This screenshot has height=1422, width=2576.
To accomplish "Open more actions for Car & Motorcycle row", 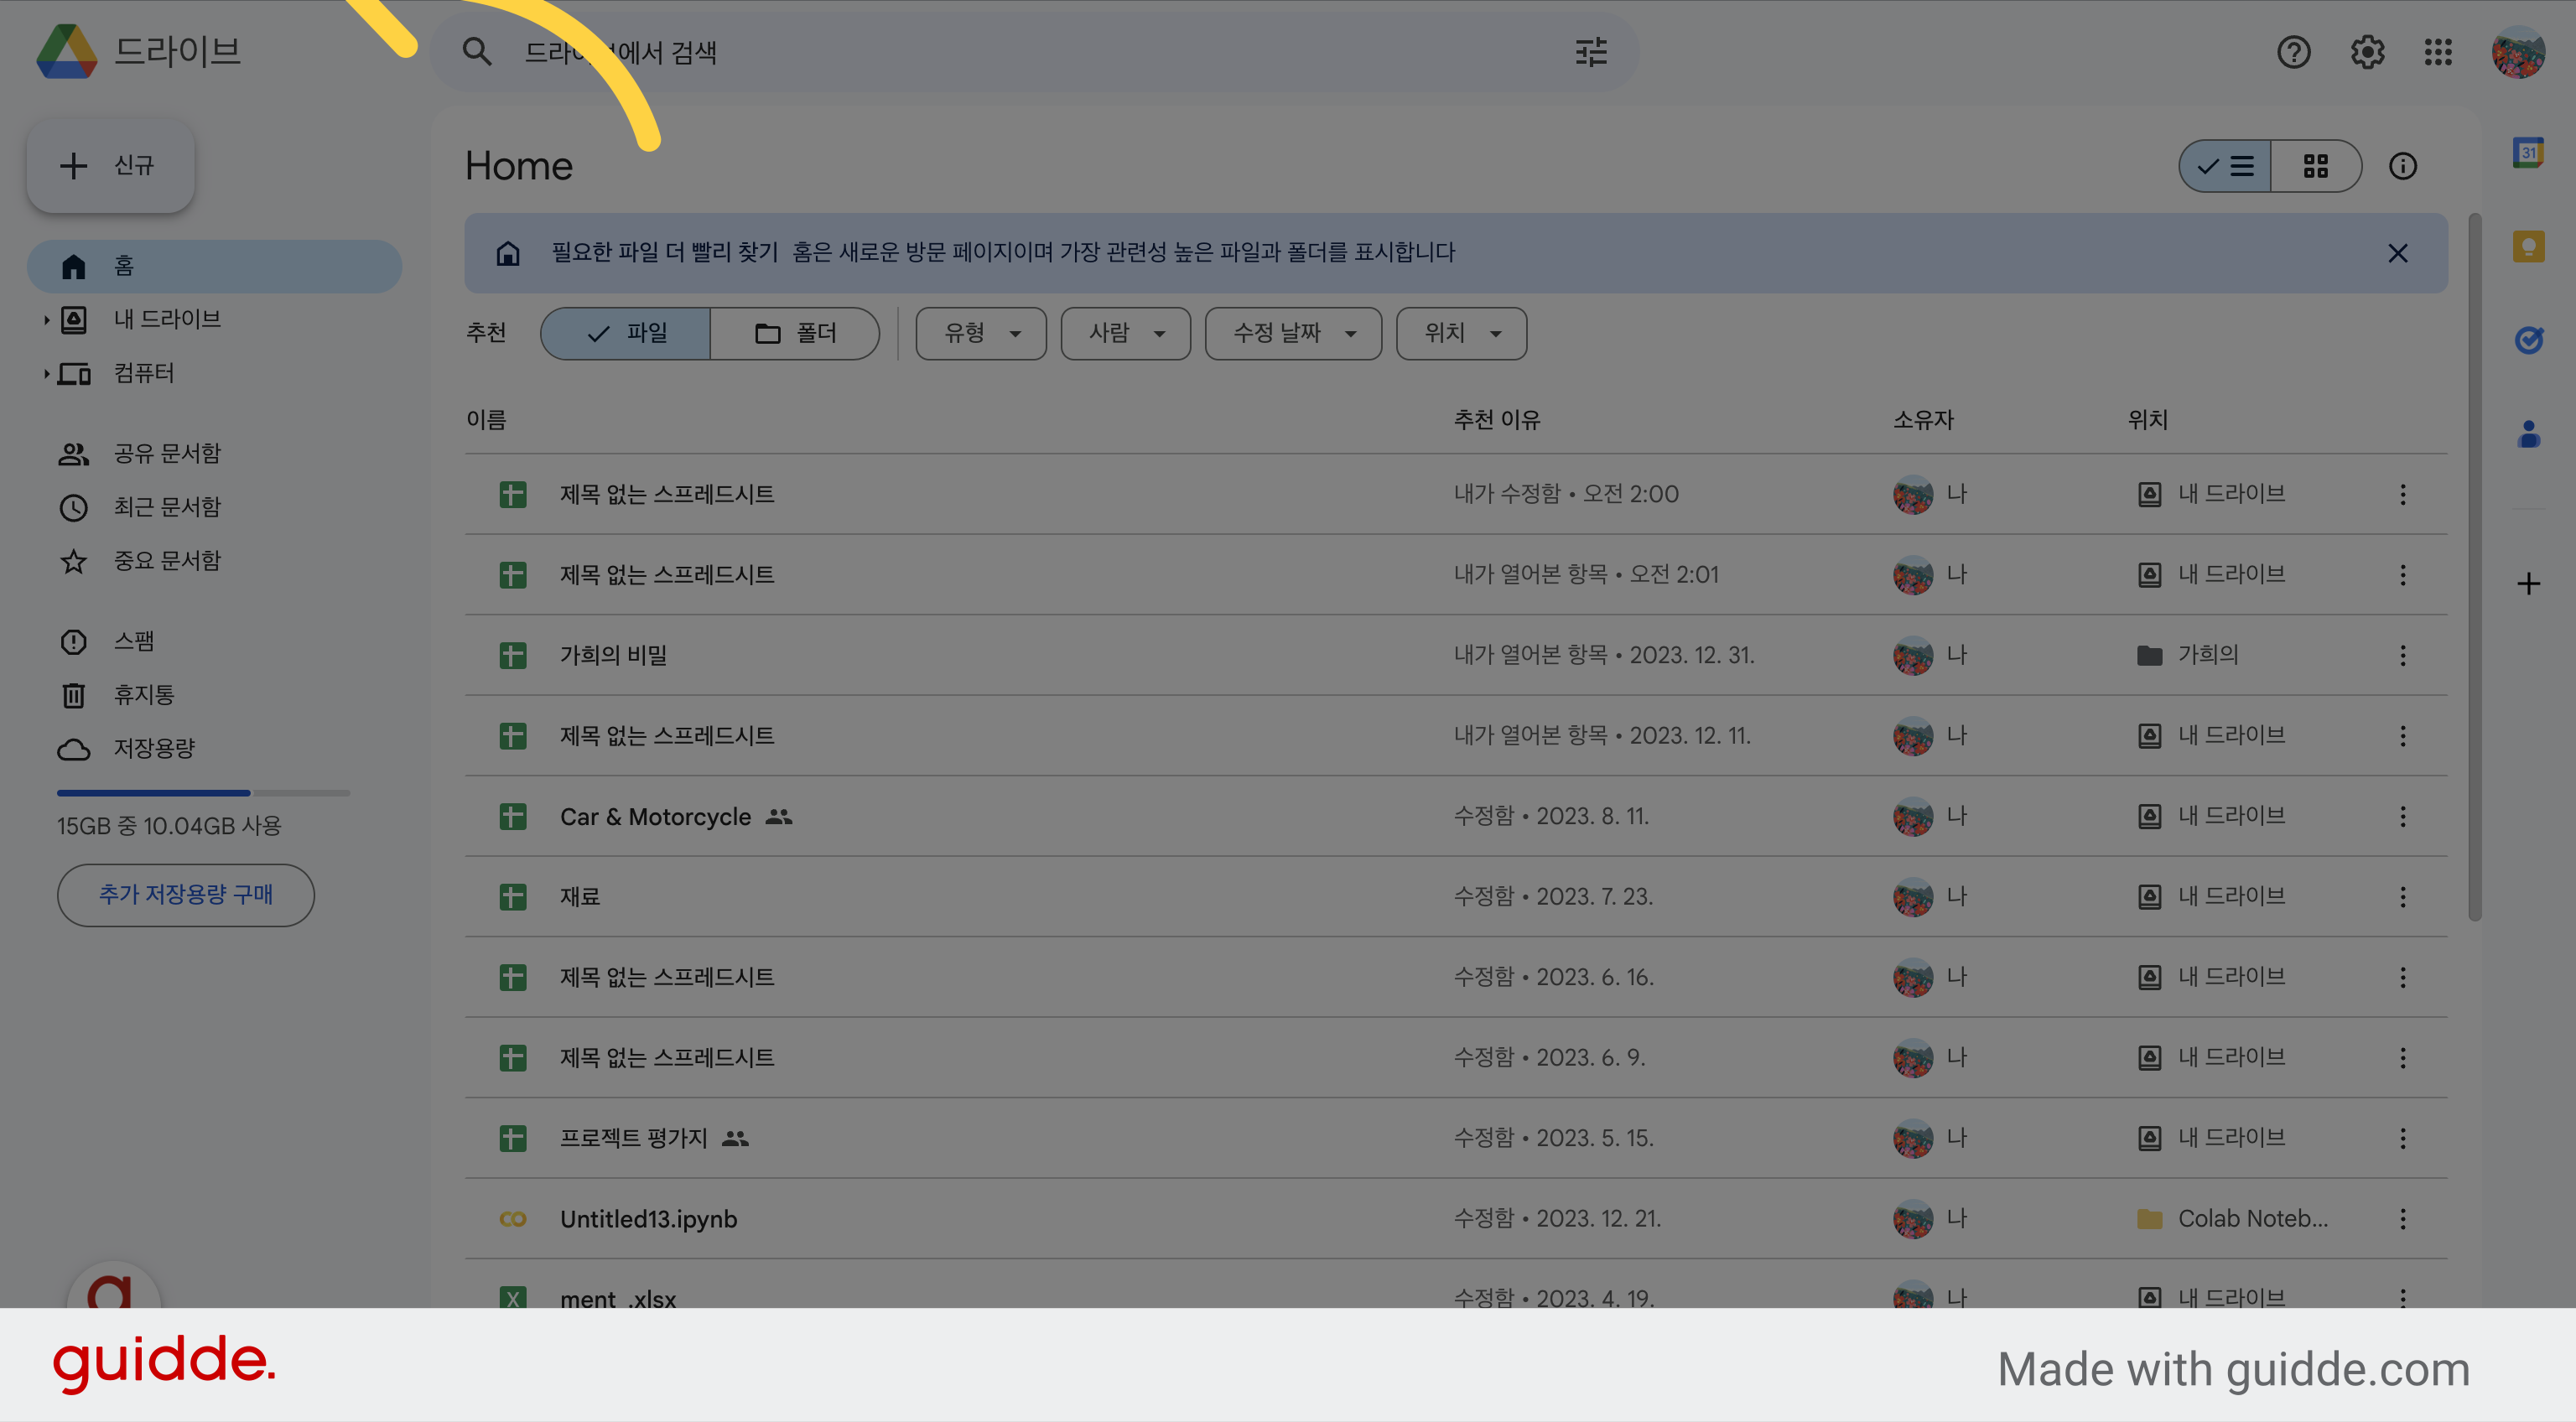I will click(x=2403, y=816).
